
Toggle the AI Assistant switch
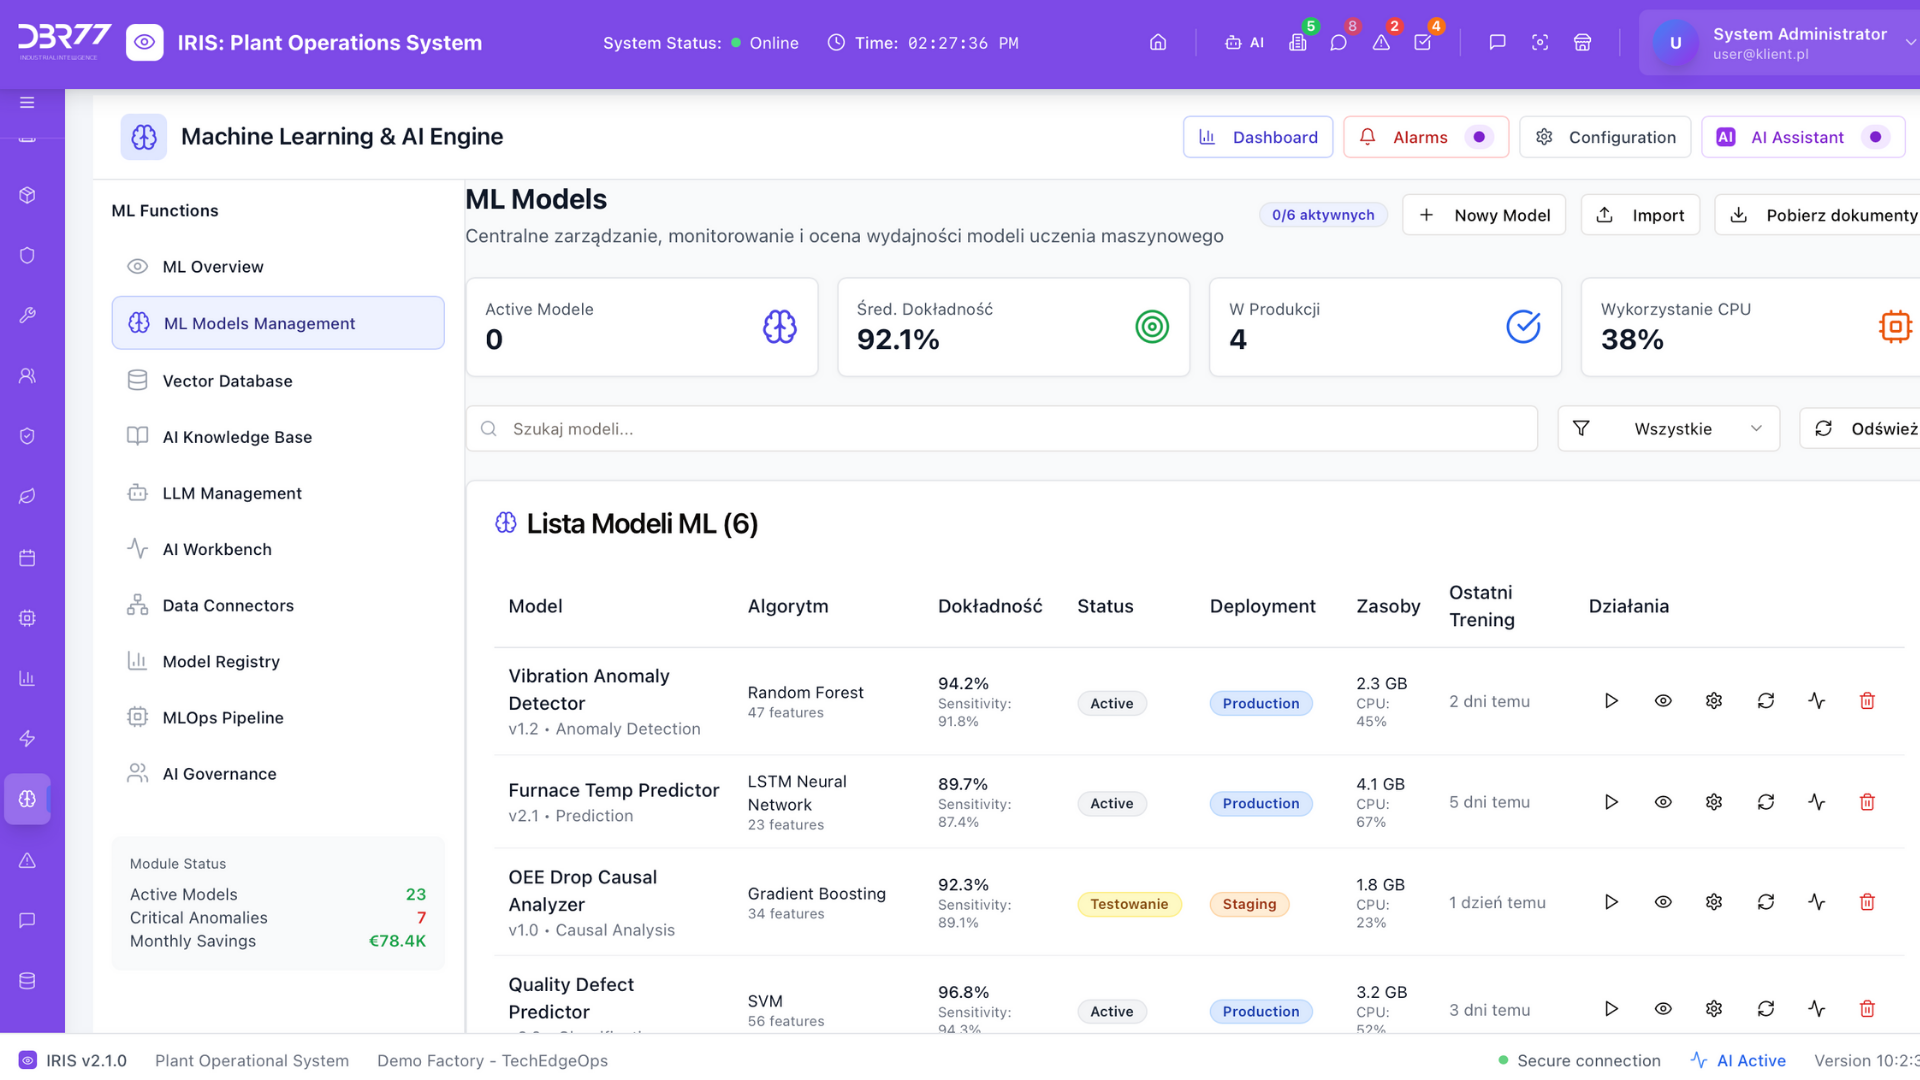pyautogui.click(x=1875, y=137)
